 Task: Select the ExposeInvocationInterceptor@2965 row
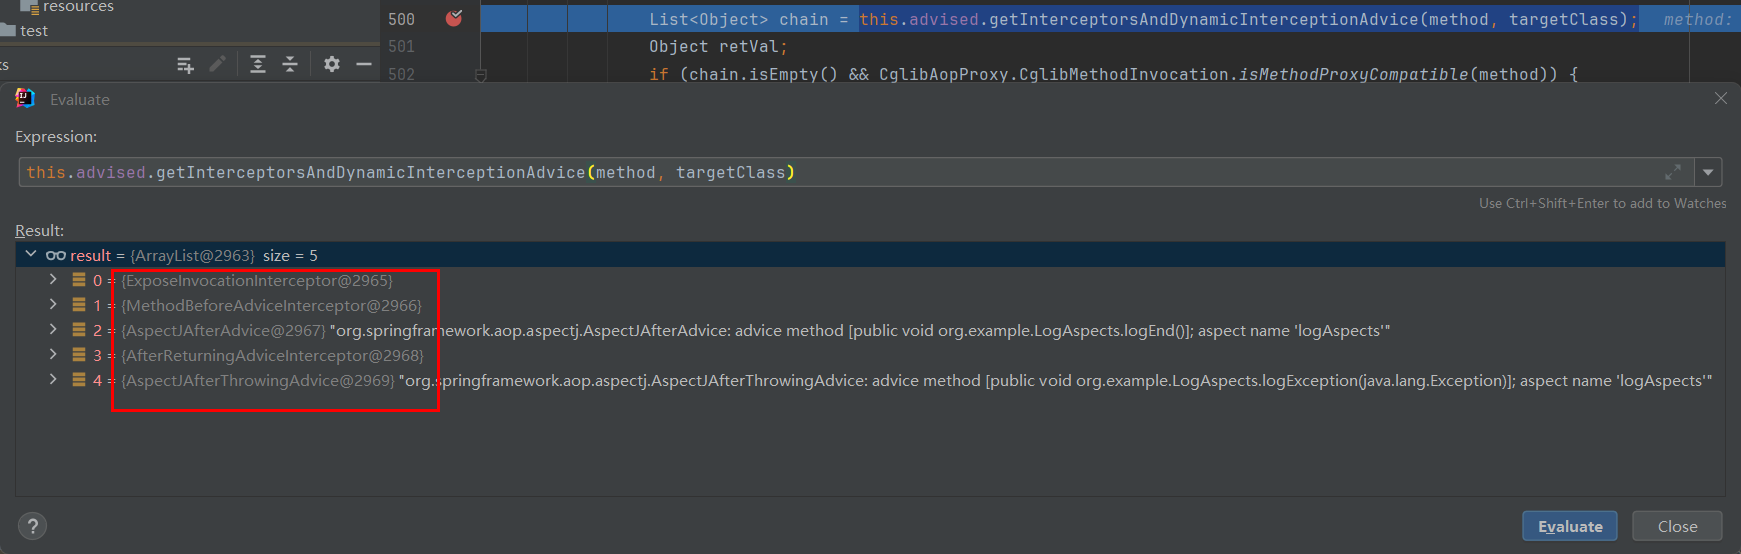(870, 280)
